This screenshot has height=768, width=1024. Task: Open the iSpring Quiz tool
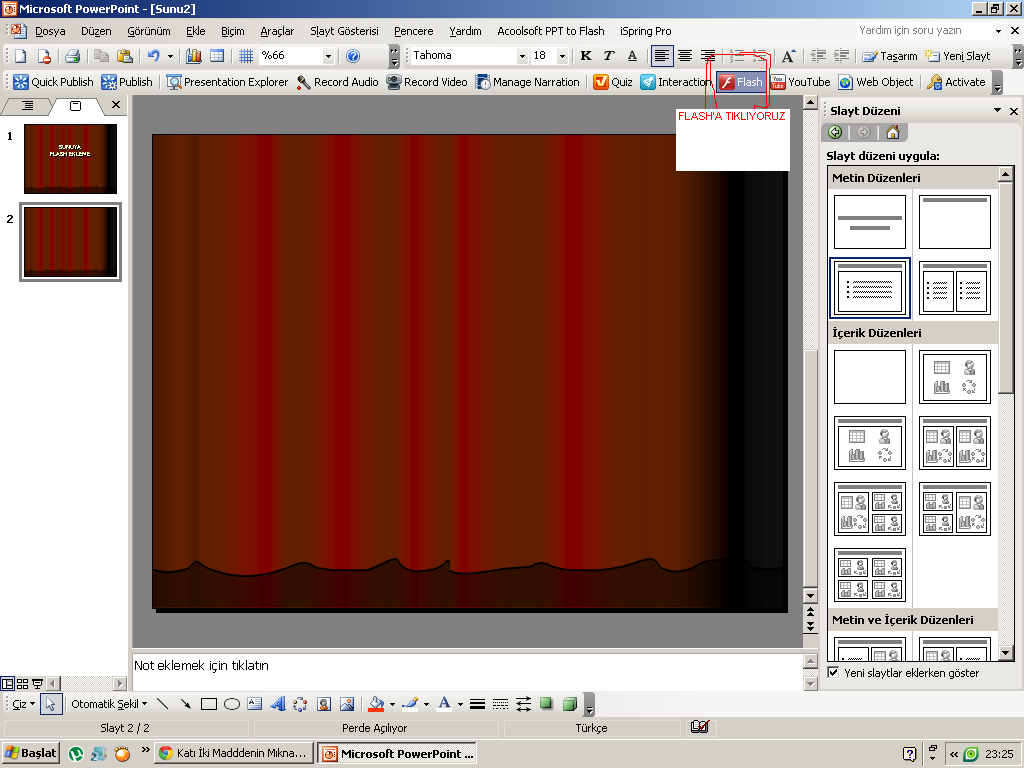tap(613, 82)
